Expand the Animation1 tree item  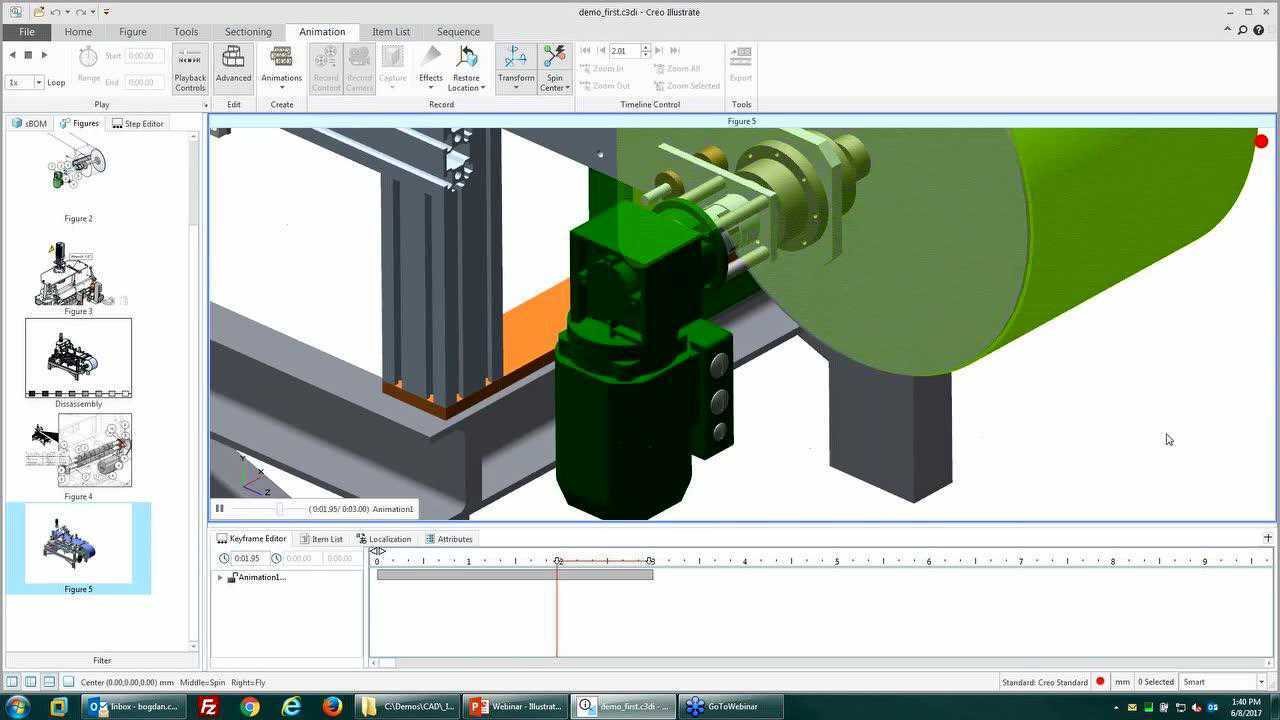point(220,578)
